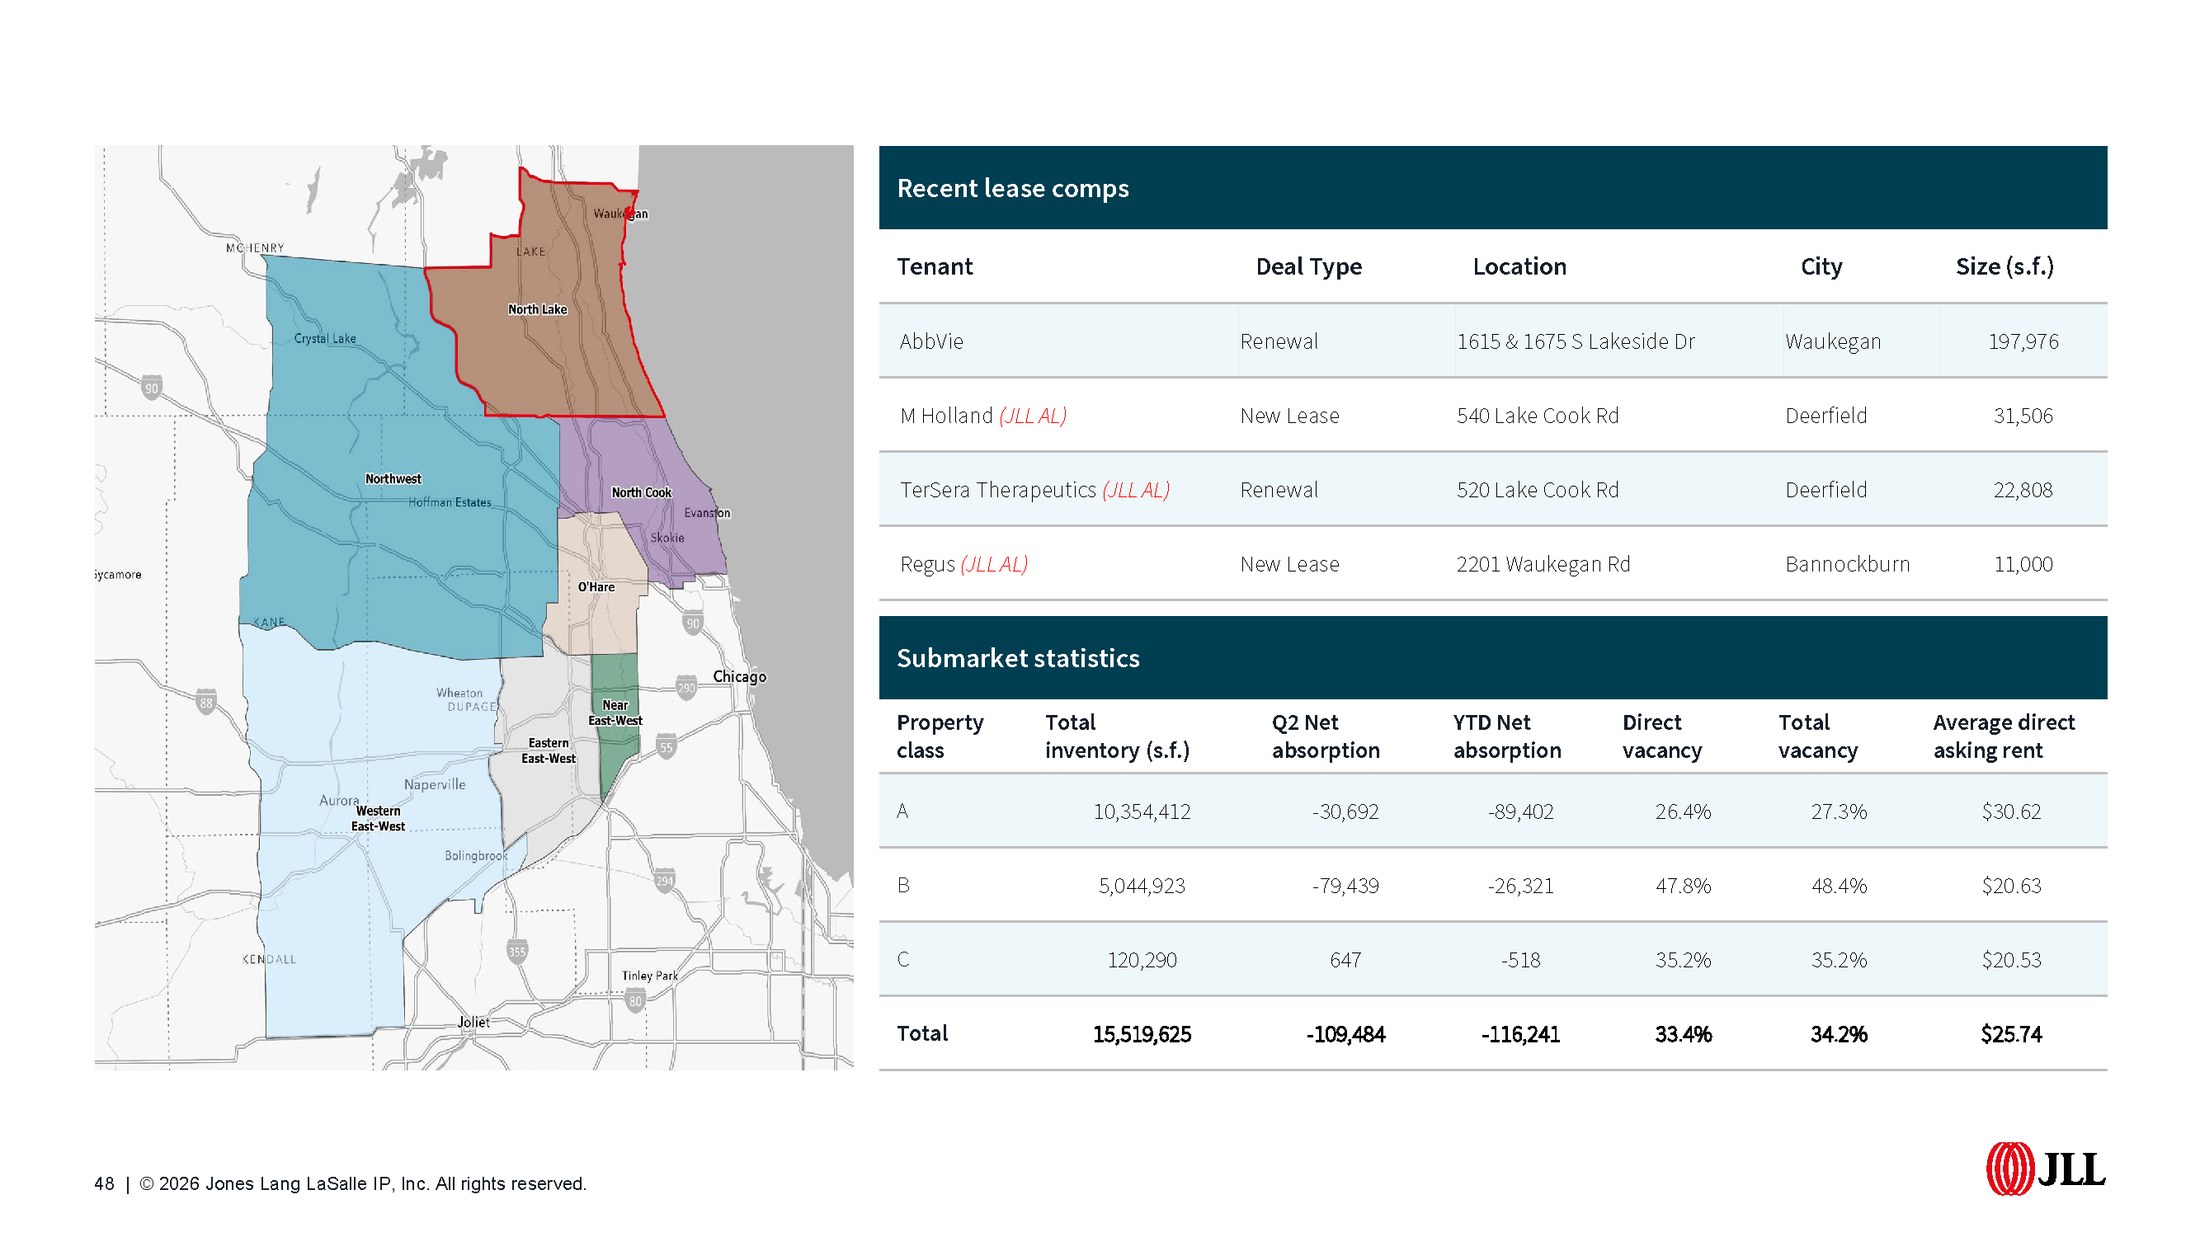Screen dimensions: 2200x1237
Task: Click the 2201 Waukegan Rd address
Action: pos(1543,564)
